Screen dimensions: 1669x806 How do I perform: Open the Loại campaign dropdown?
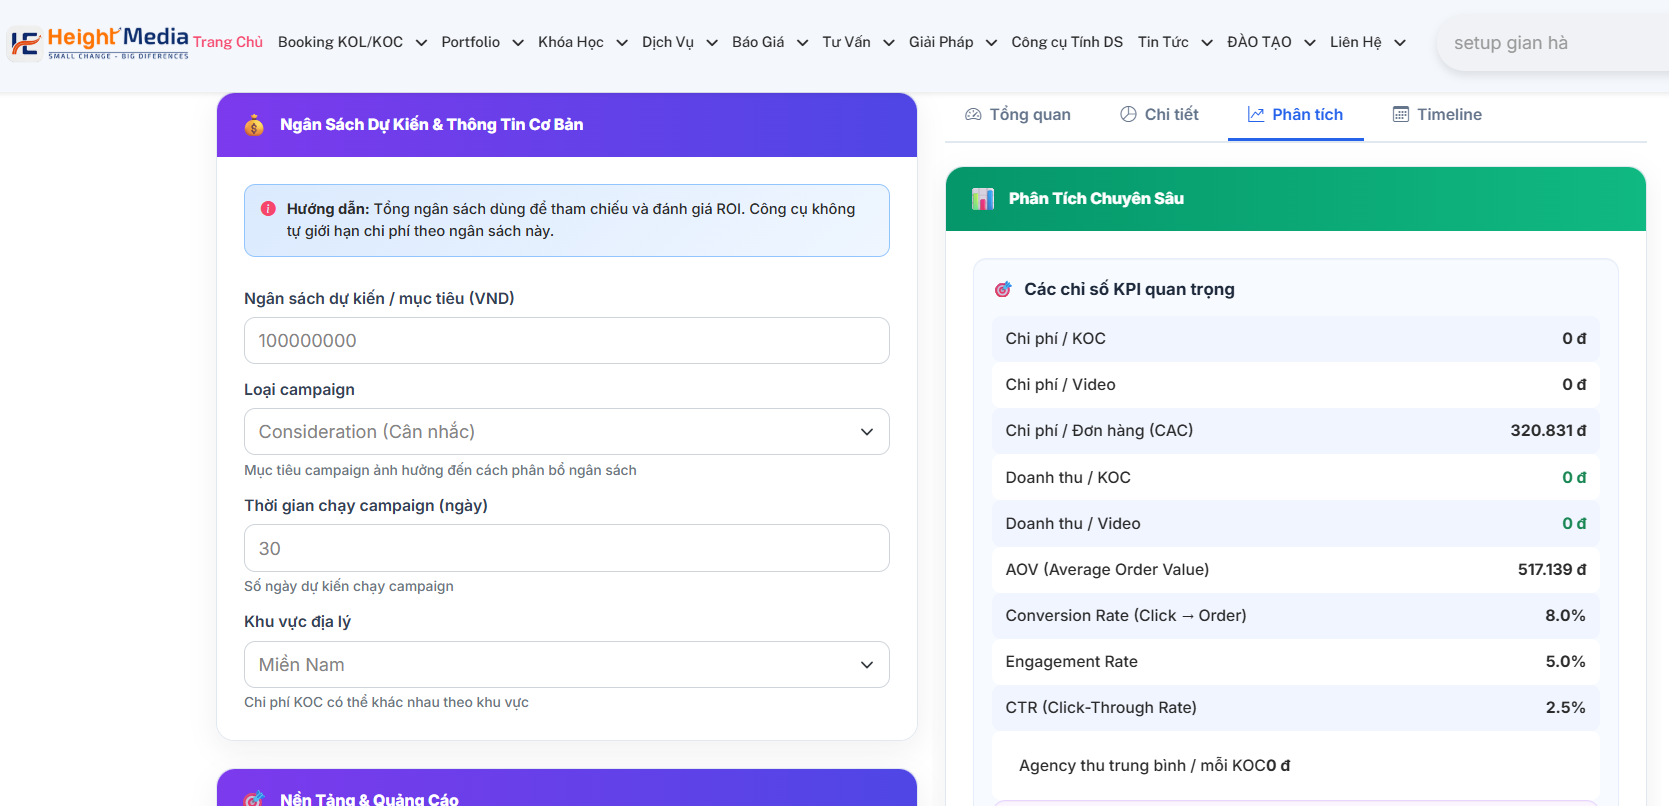point(566,432)
